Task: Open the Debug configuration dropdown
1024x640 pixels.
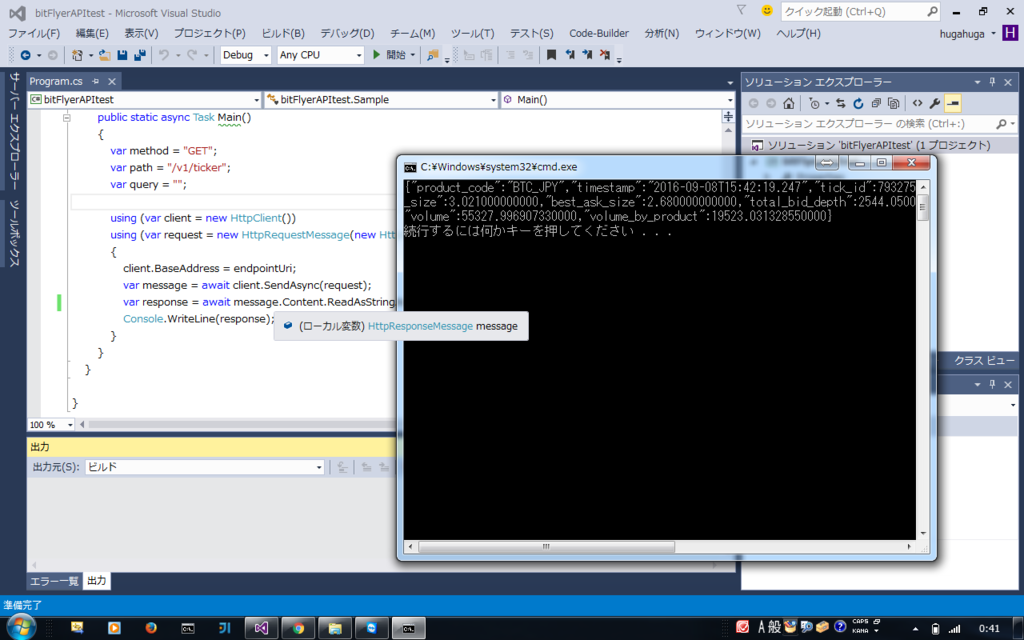Action: [246, 56]
